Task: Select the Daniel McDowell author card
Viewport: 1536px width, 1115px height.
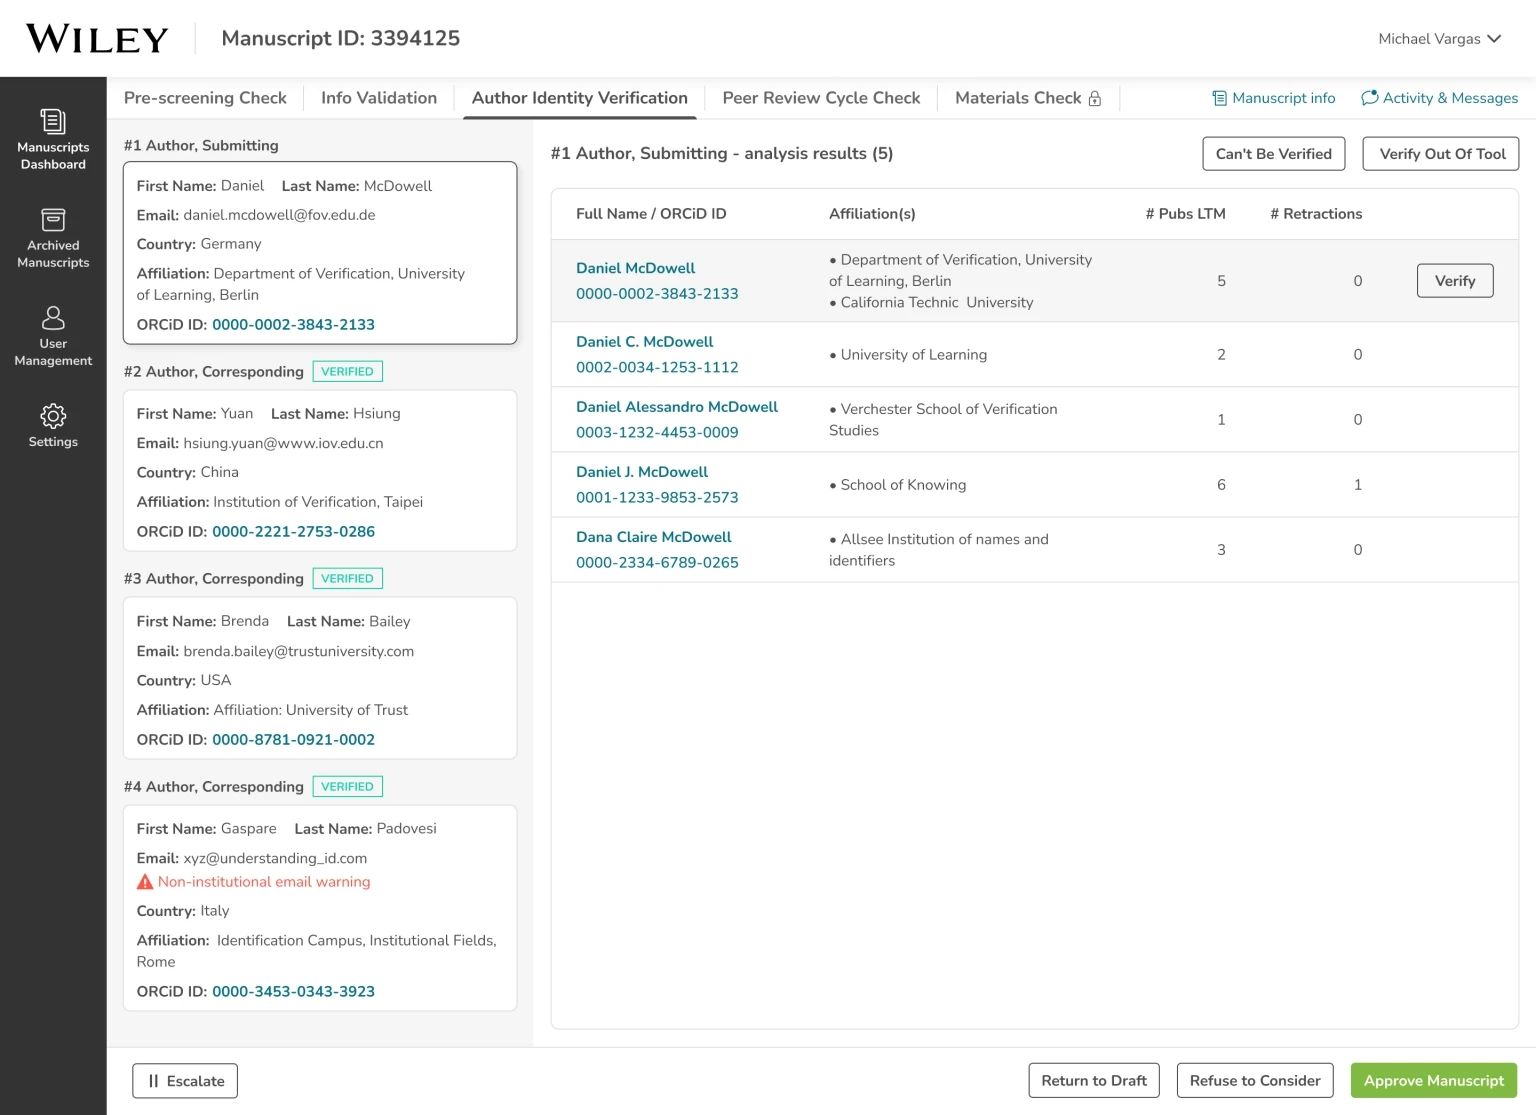Action: tap(320, 253)
